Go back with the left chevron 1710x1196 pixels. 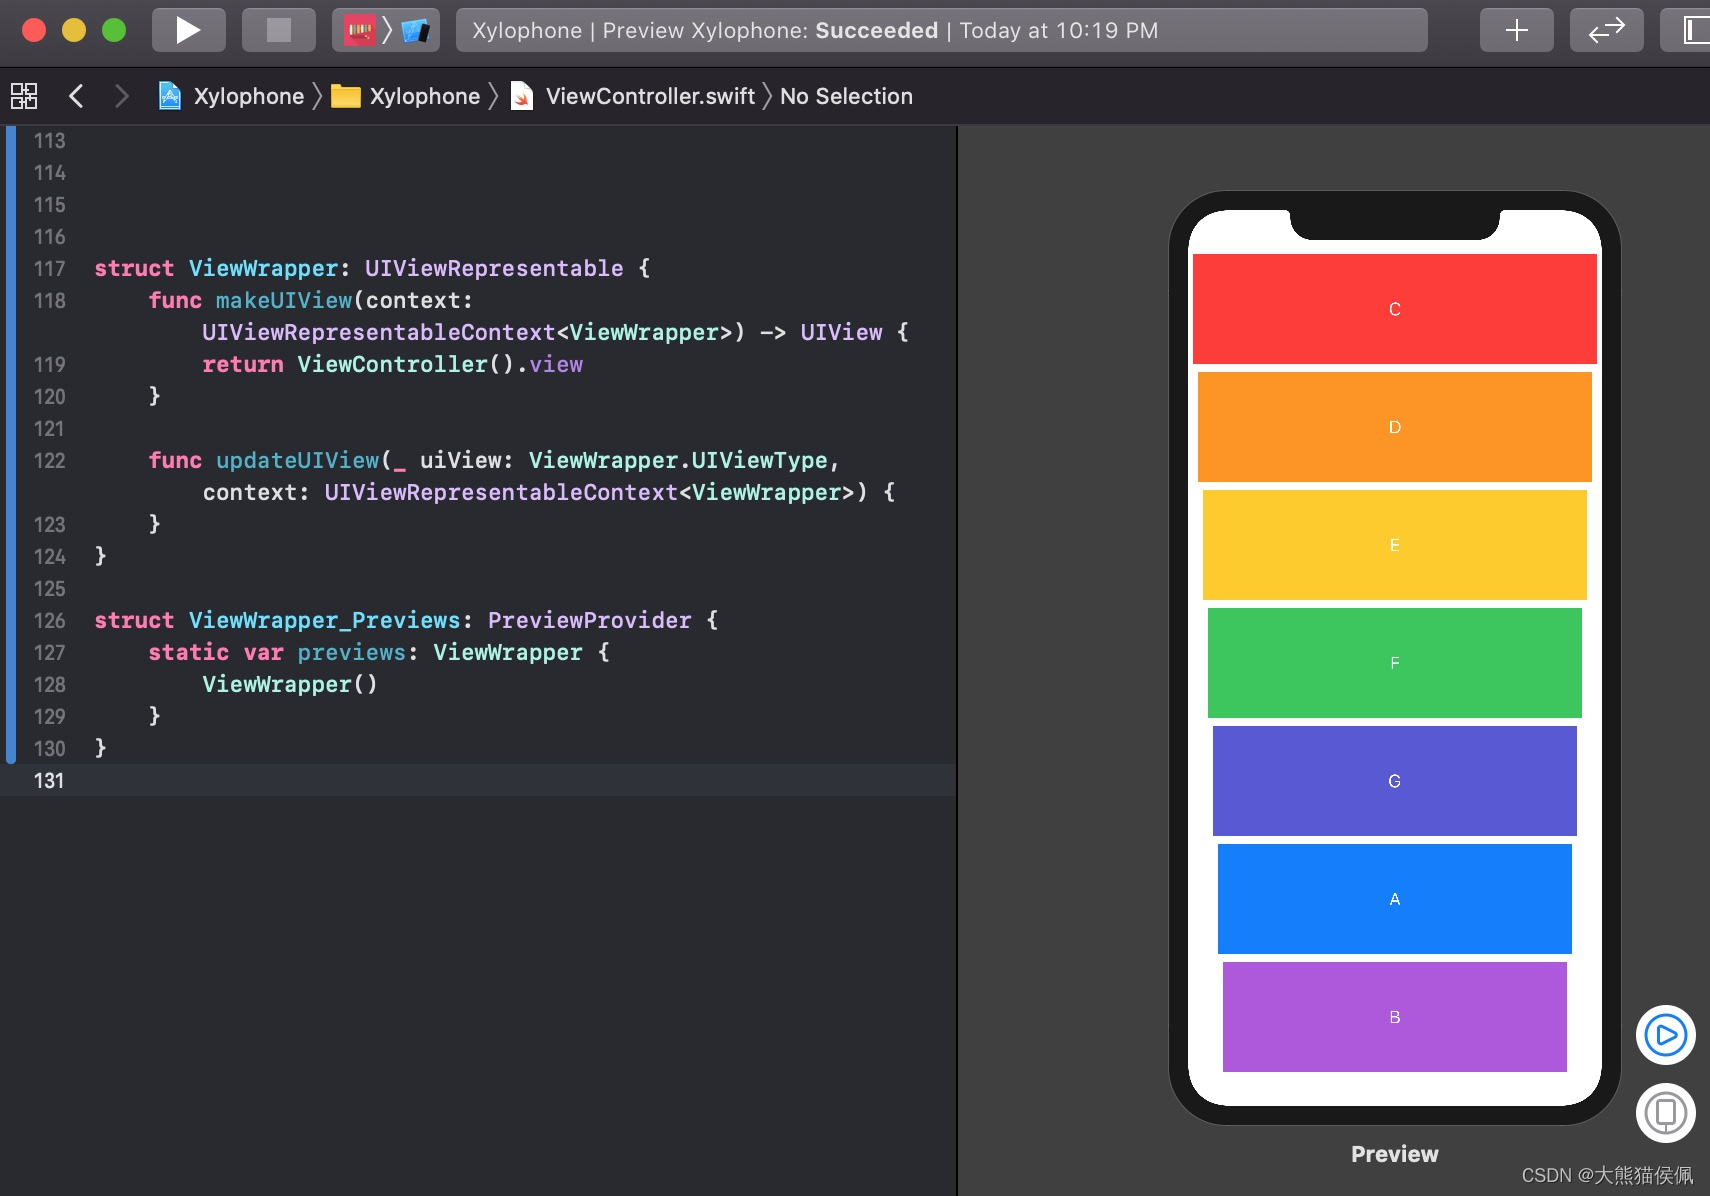[x=76, y=96]
